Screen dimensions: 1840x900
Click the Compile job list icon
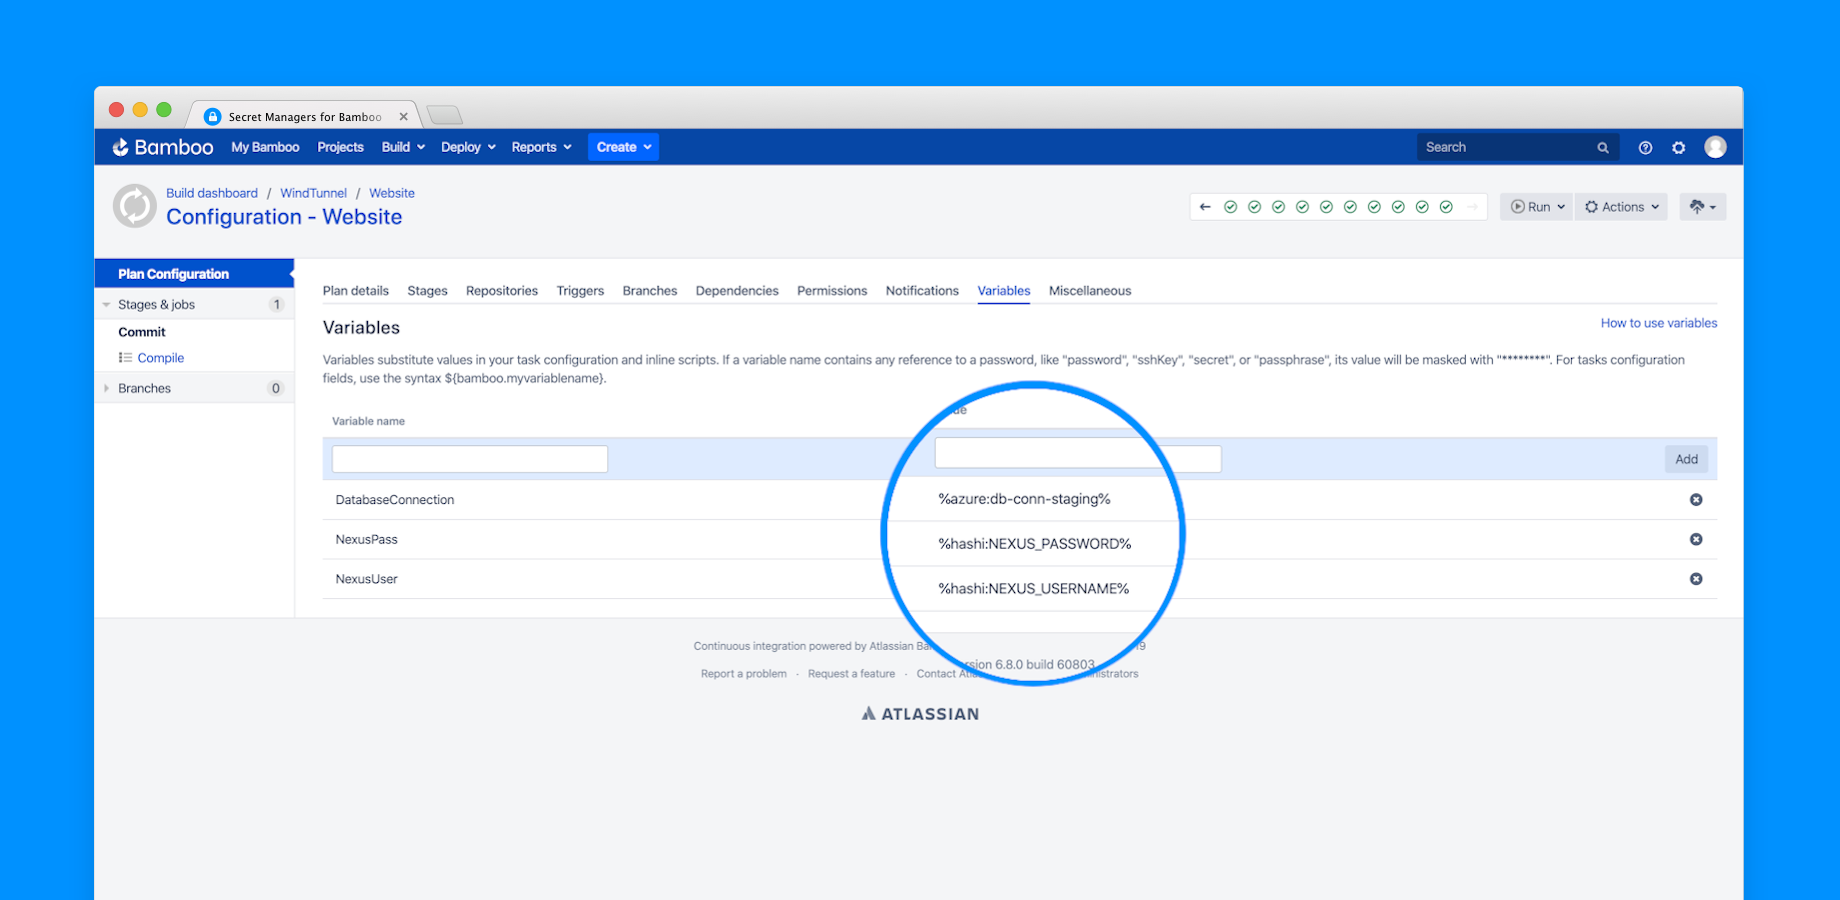tap(125, 358)
